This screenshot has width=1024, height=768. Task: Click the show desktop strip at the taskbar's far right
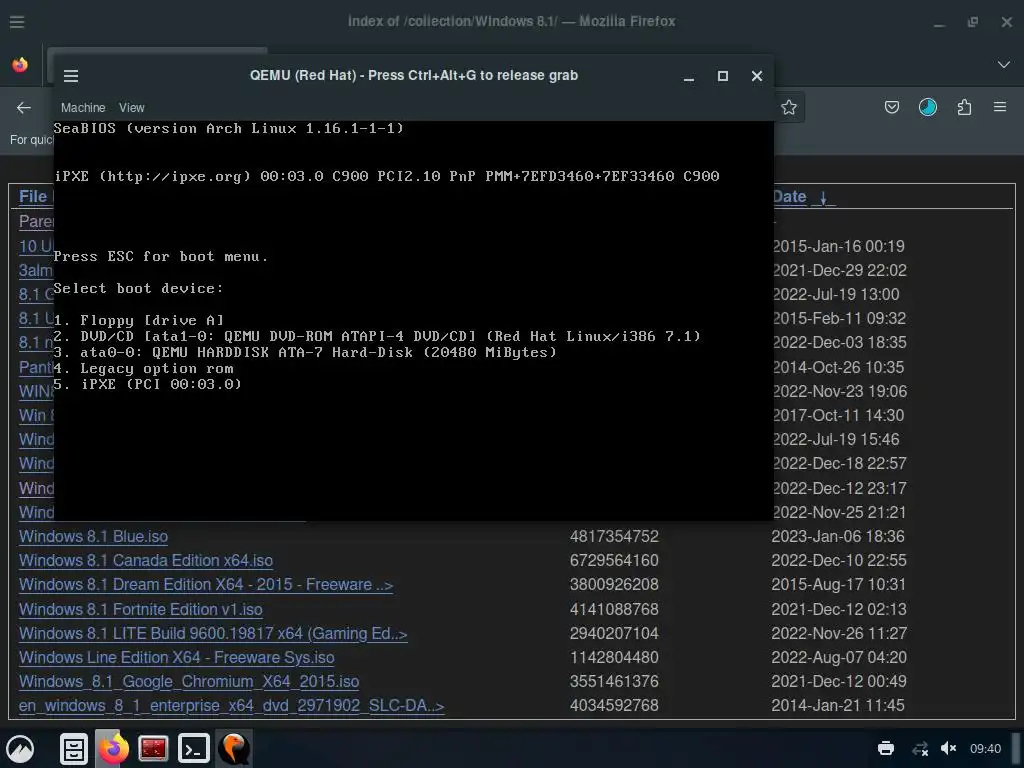tap(1017, 749)
